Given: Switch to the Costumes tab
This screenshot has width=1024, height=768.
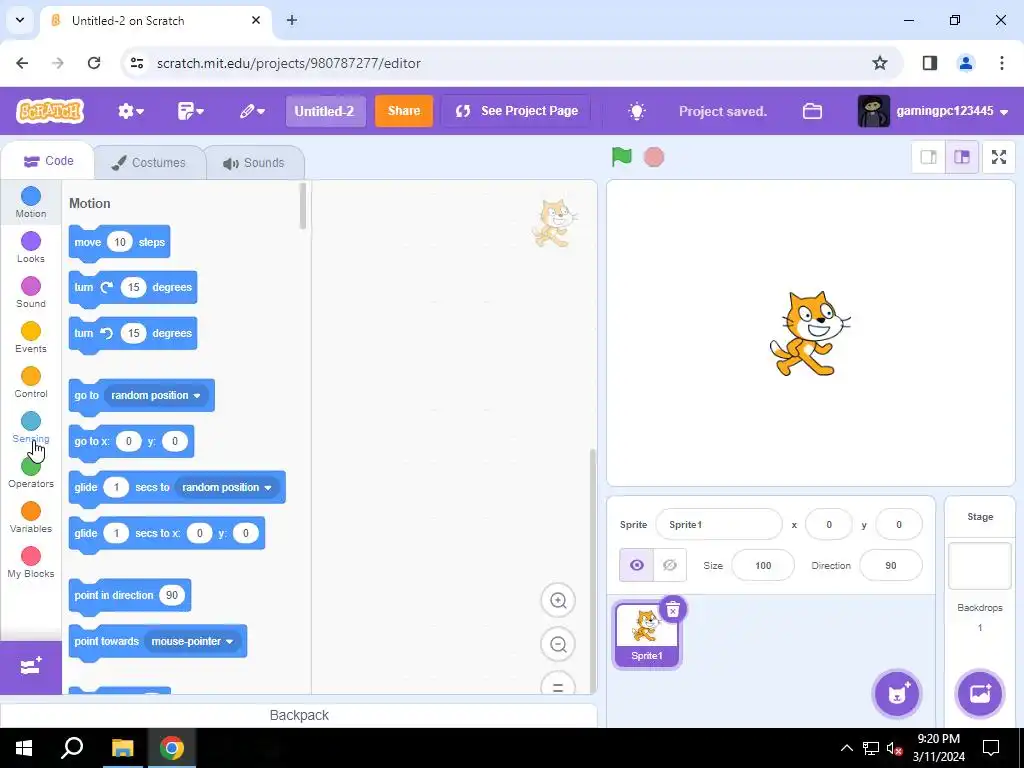Looking at the screenshot, I should click(x=149, y=163).
